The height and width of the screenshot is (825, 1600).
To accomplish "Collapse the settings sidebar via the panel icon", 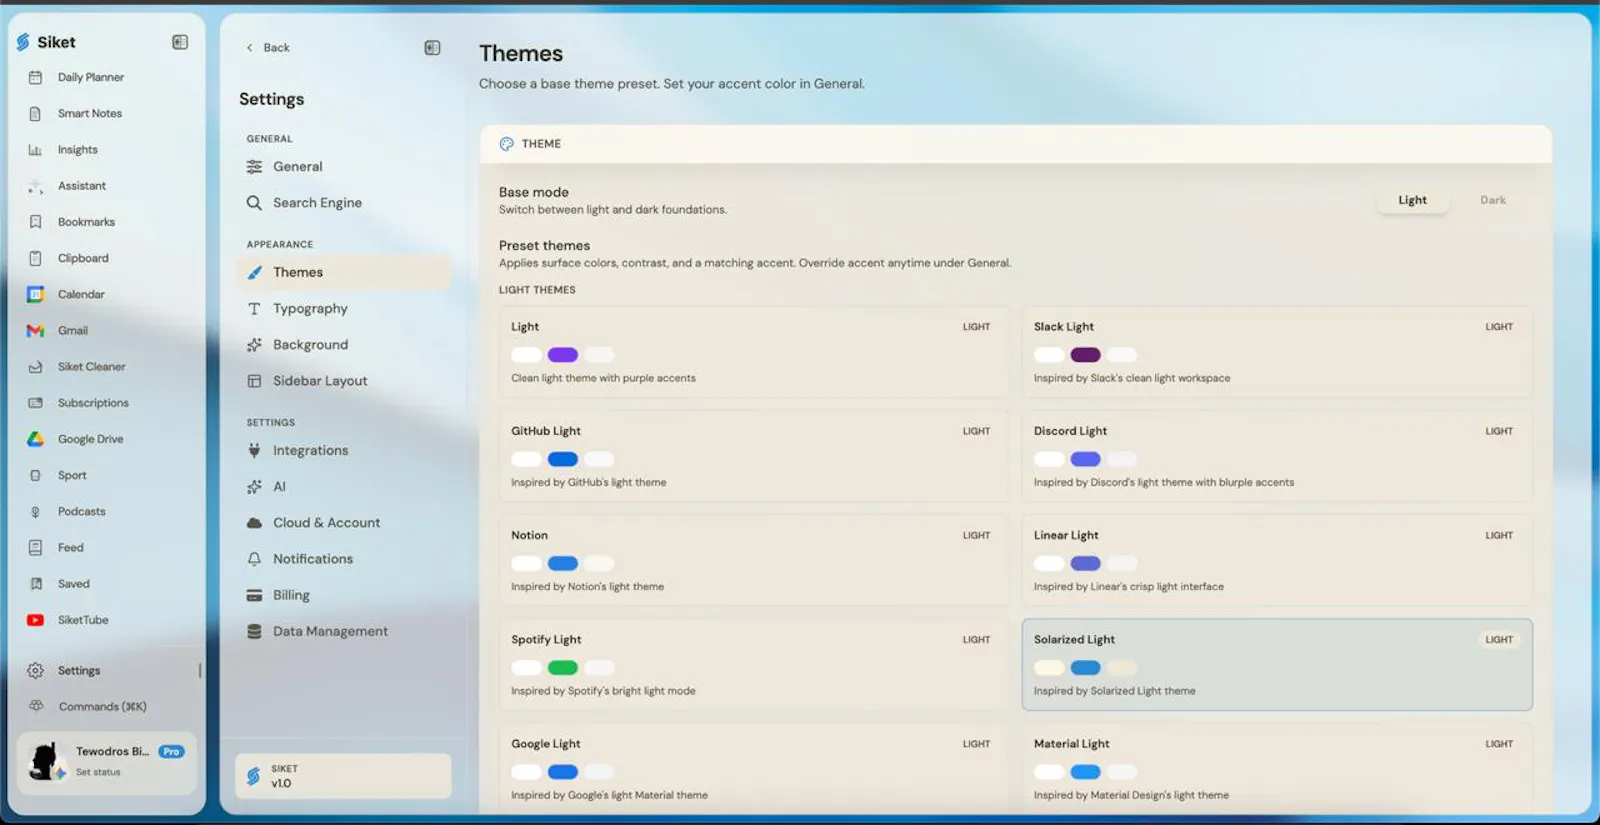I will [432, 47].
